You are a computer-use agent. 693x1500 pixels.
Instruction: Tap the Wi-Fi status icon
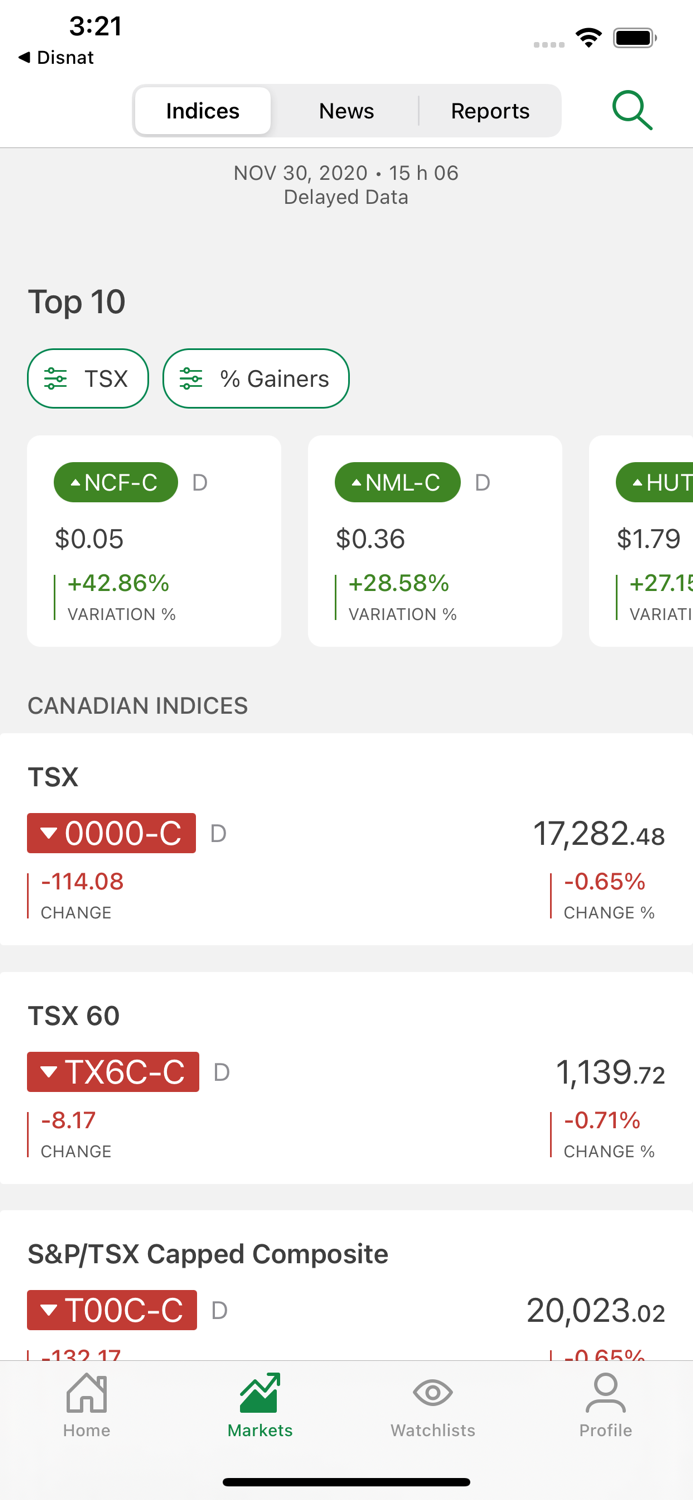588,37
